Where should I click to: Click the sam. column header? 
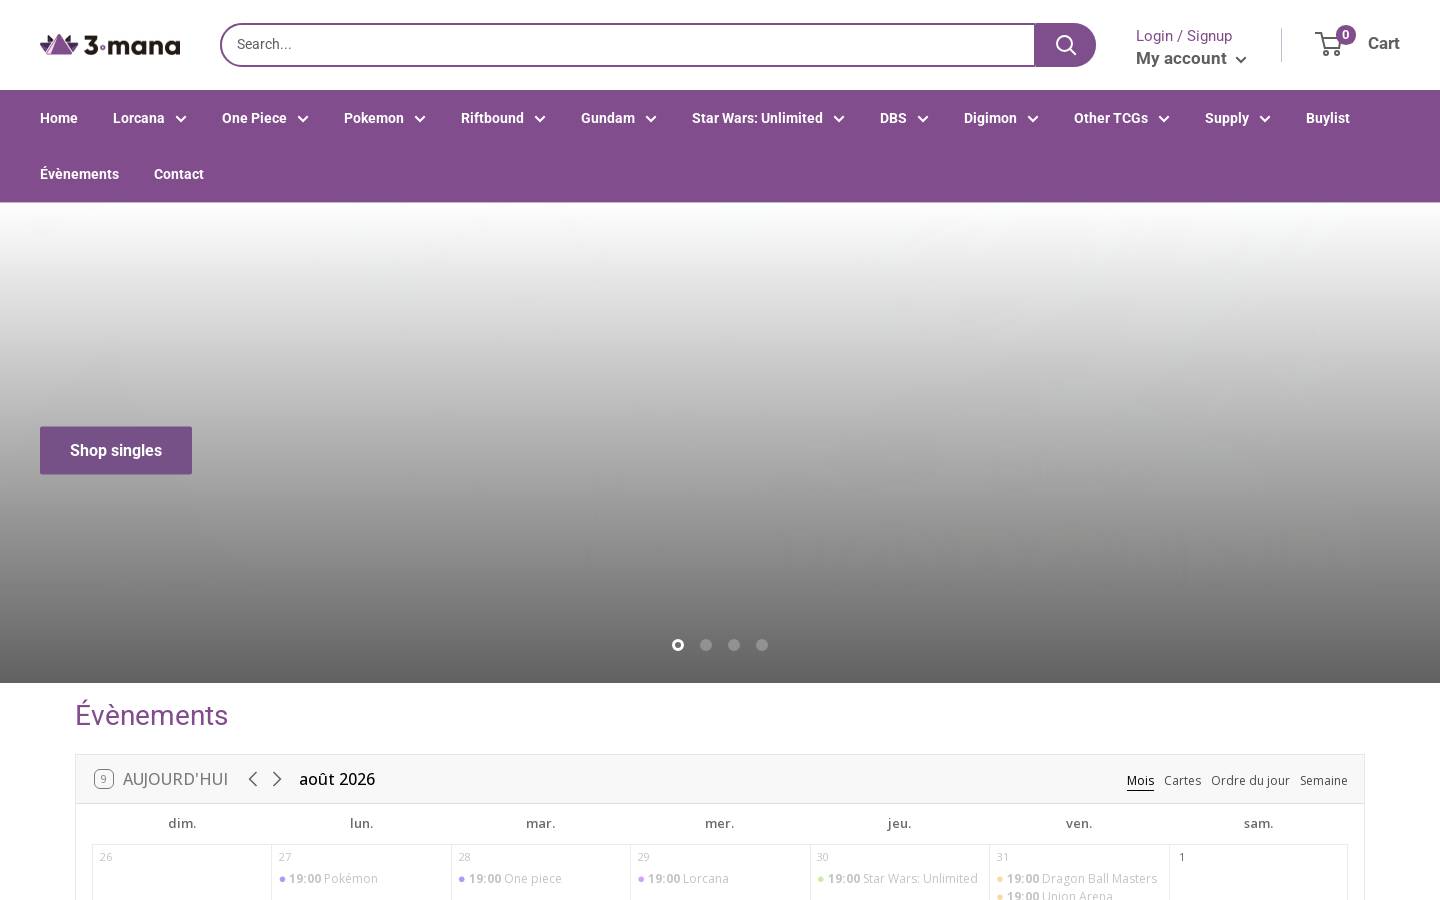click(x=1258, y=824)
